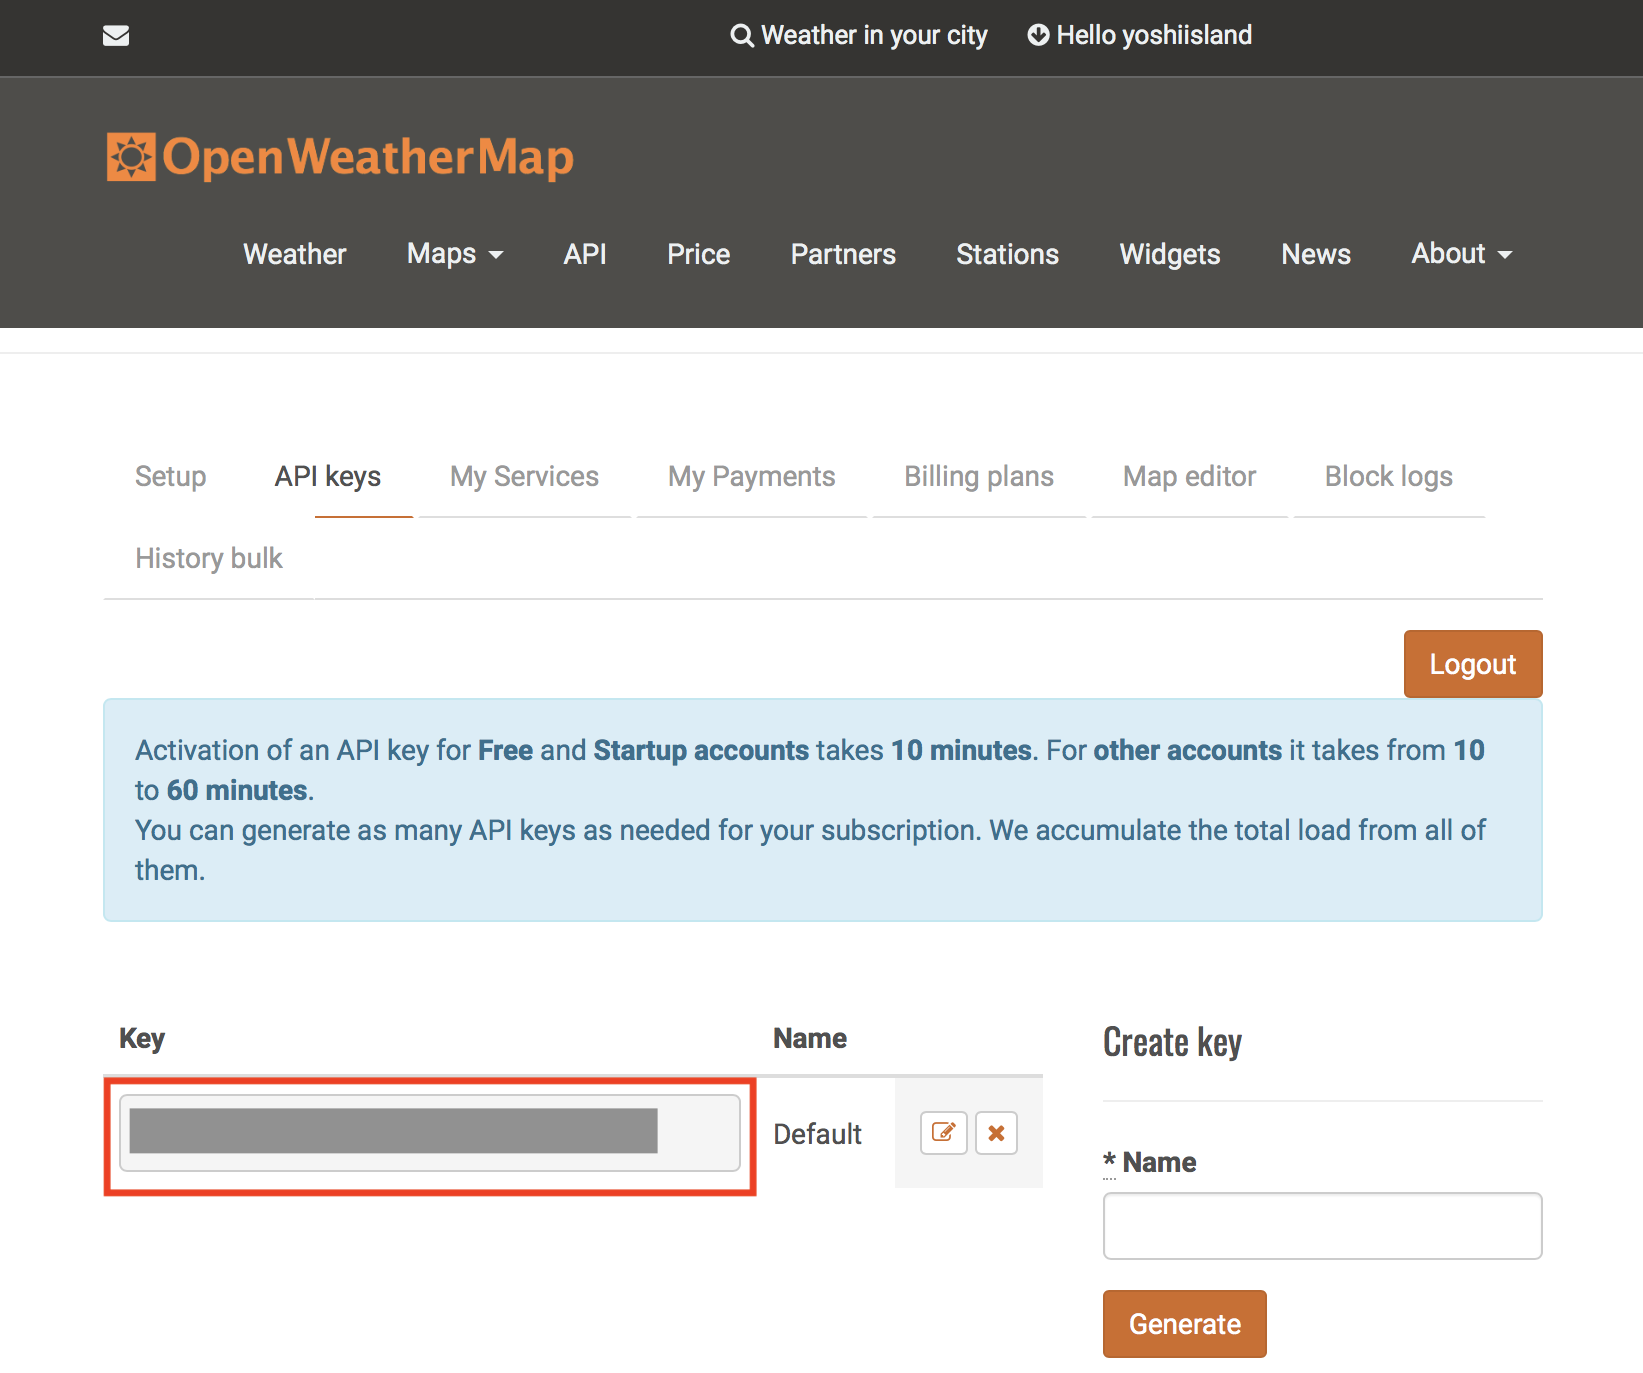Delete the Default API key
This screenshot has height=1373, width=1643.
(996, 1133)
